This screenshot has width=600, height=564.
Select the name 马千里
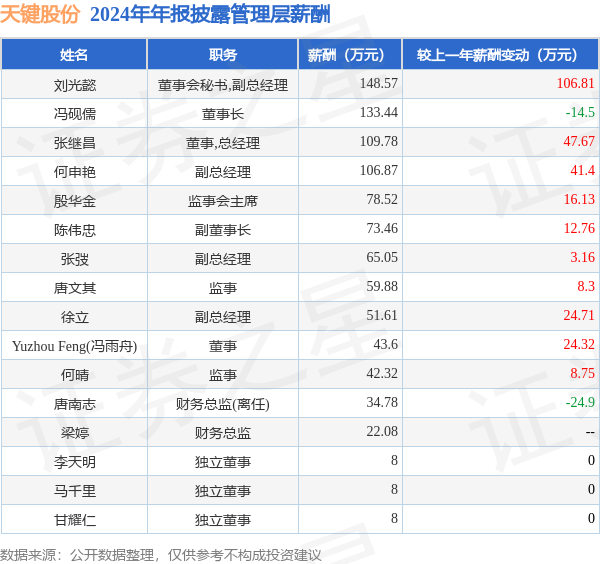point(75,491)
